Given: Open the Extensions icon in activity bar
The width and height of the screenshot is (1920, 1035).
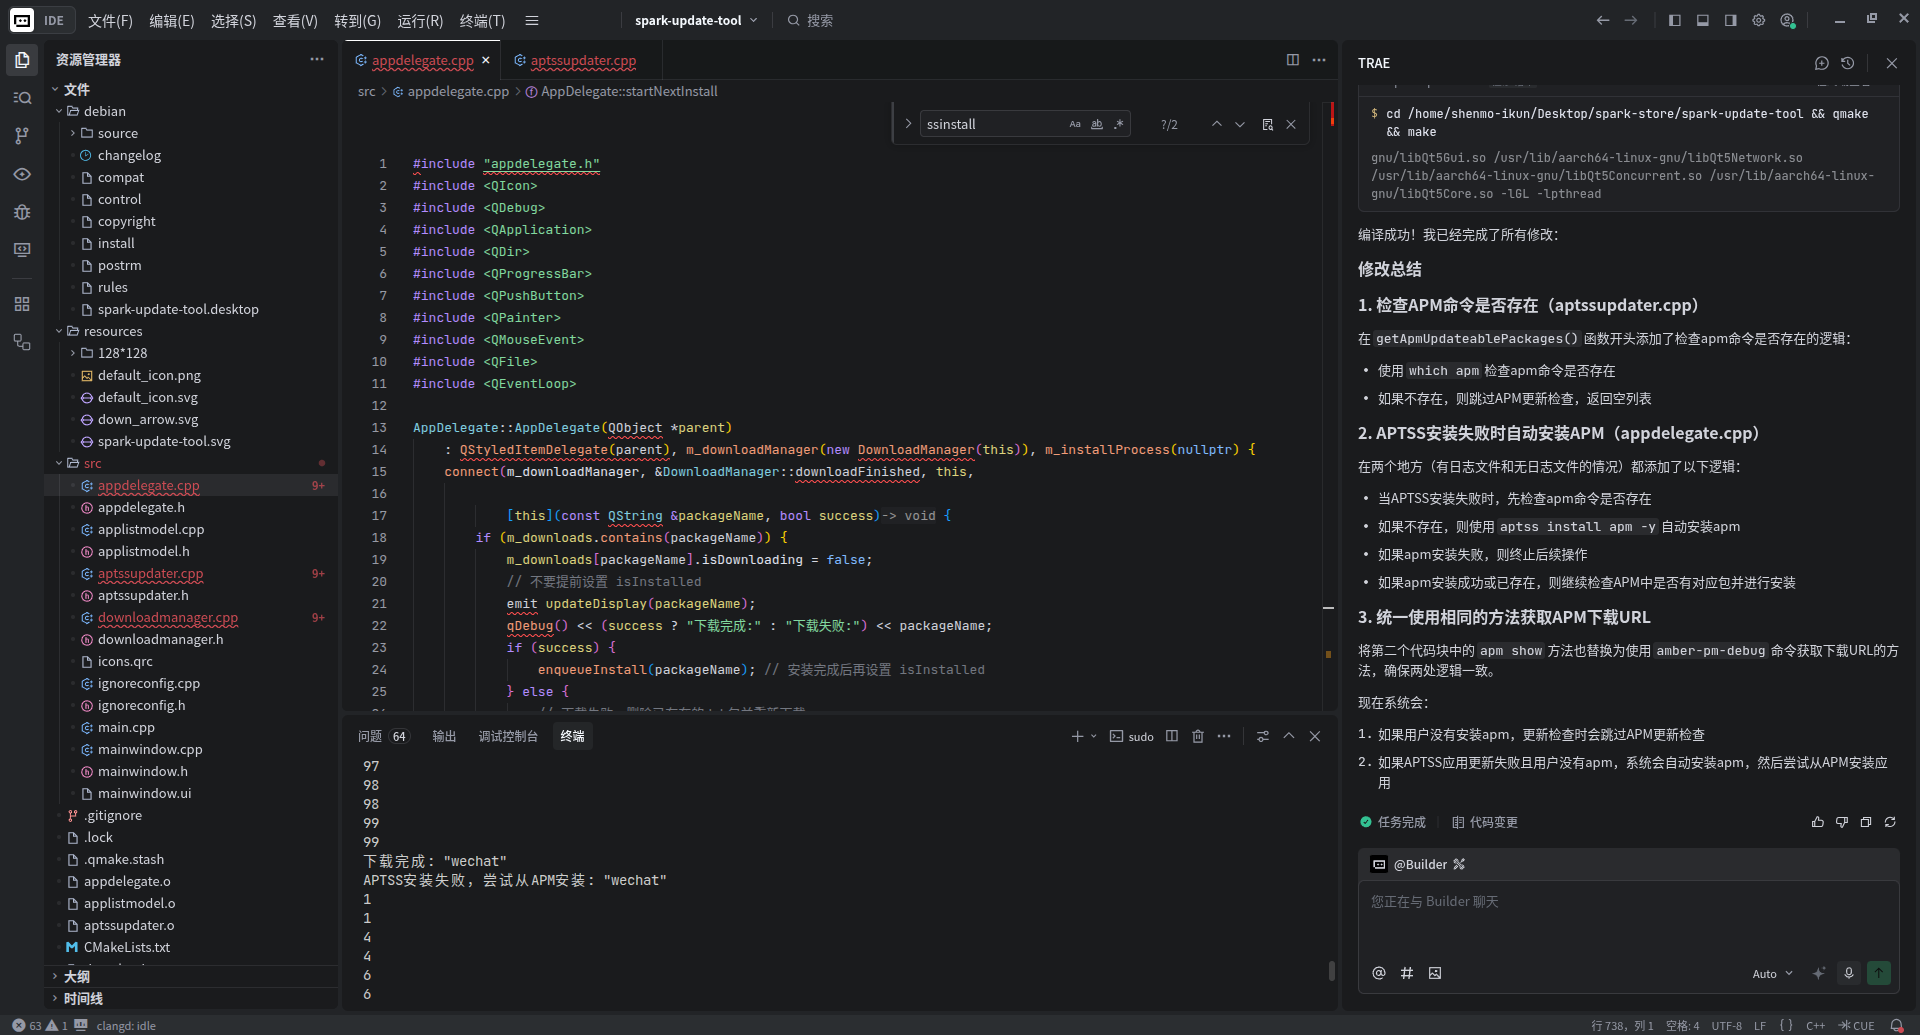Looking at the screenshot, I should tap(22, 304).
